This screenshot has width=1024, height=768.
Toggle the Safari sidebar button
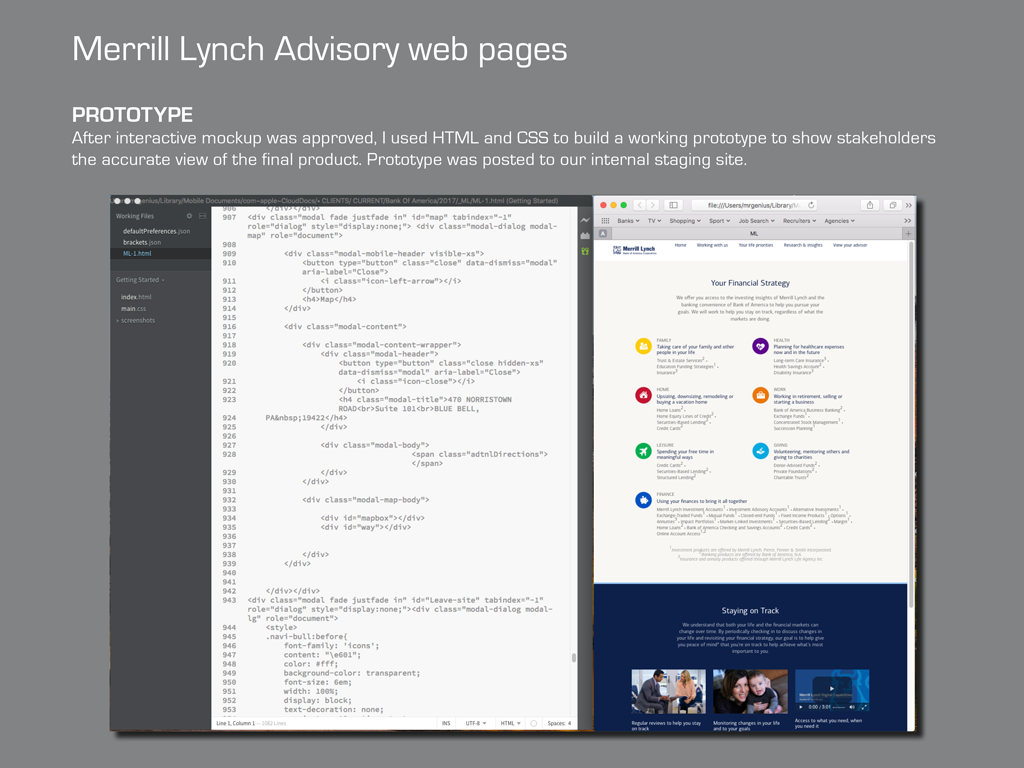[673, 205]
